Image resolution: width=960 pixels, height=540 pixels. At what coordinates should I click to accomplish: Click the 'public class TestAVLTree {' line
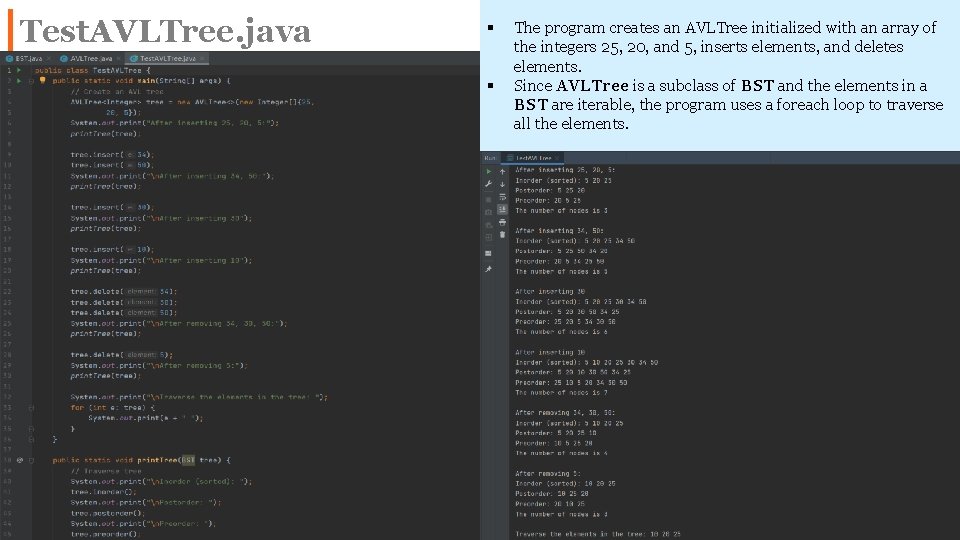coord(92,70)
